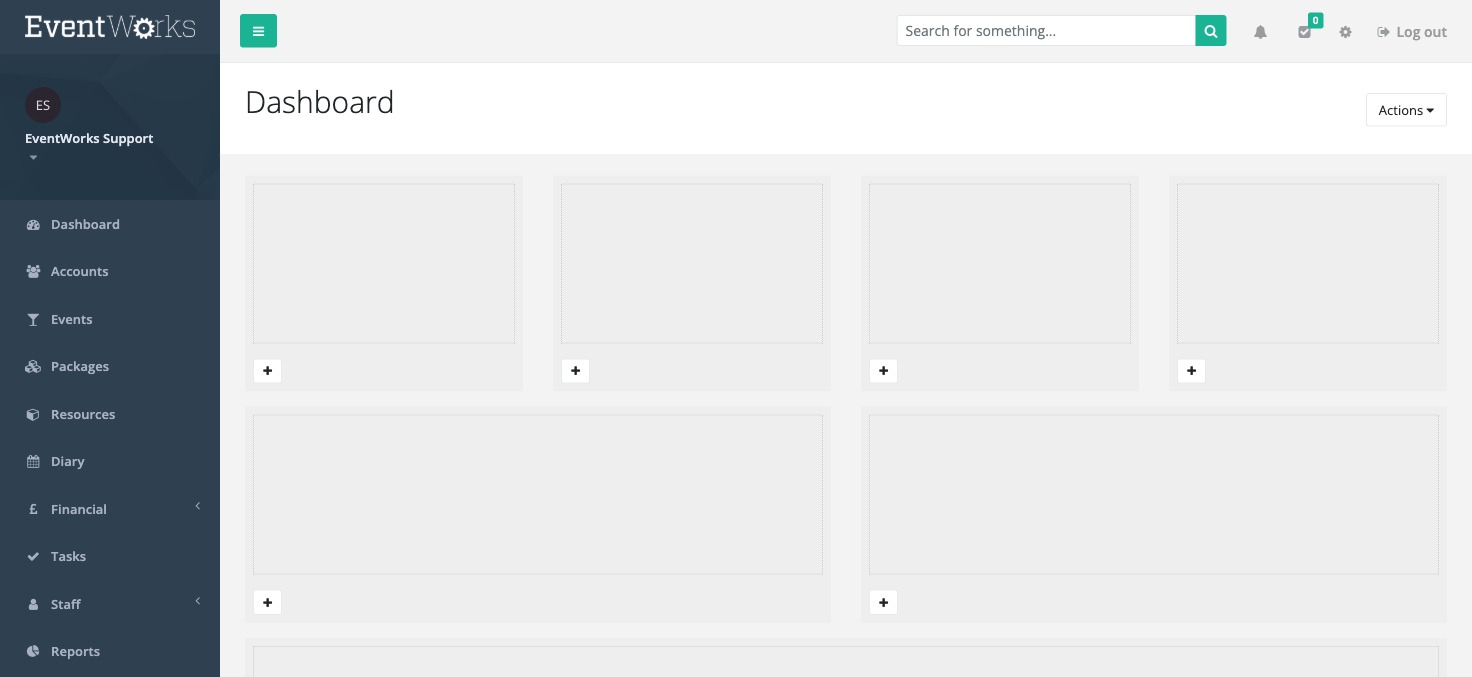This screenshot has width=1472, height=677.
Task: Click the Diary calendar icon
Action: point(33,462)
